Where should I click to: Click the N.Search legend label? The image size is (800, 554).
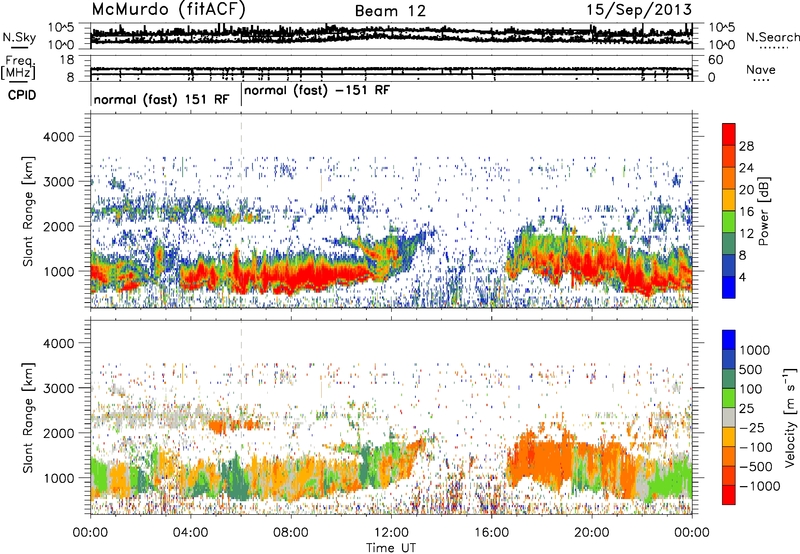point(772,37)
